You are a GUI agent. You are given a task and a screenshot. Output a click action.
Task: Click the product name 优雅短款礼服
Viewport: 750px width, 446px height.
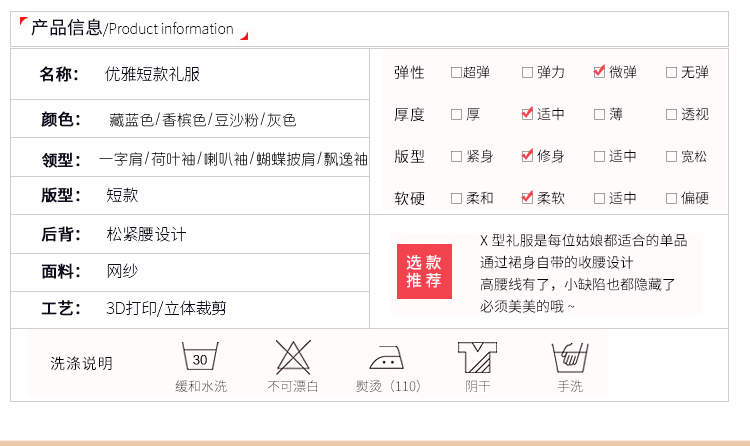[x=153, y=74]
